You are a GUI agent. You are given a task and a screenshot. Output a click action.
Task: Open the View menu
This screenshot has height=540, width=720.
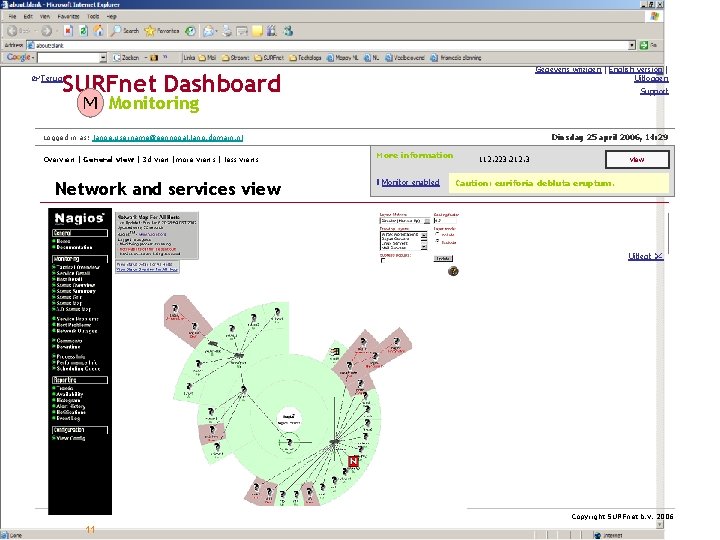45,16
